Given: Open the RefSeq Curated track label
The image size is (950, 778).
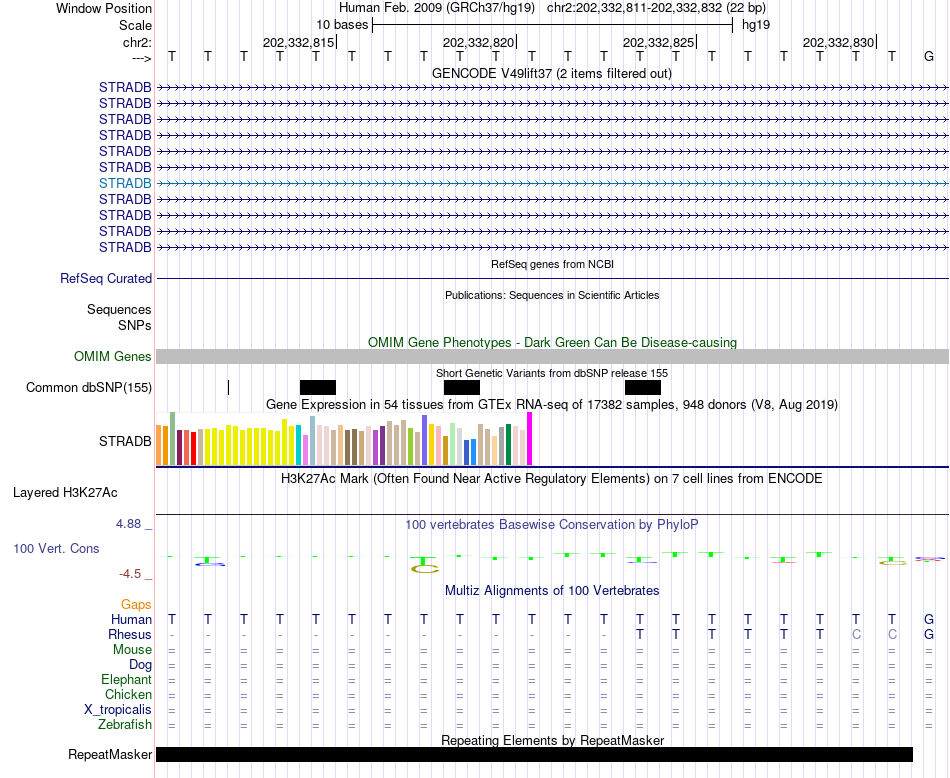Looking at the screenshot, I should pyautogui.click(x=106, y=278).
